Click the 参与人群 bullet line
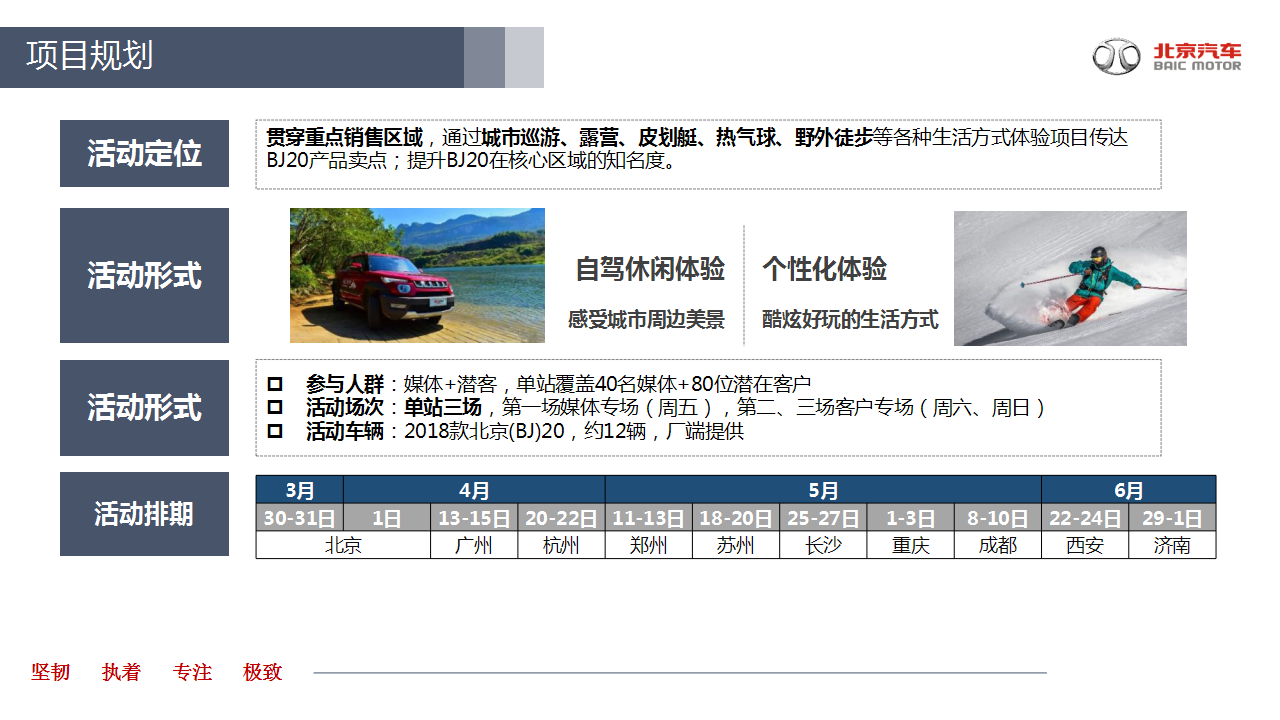 click(x=558, y=384)
